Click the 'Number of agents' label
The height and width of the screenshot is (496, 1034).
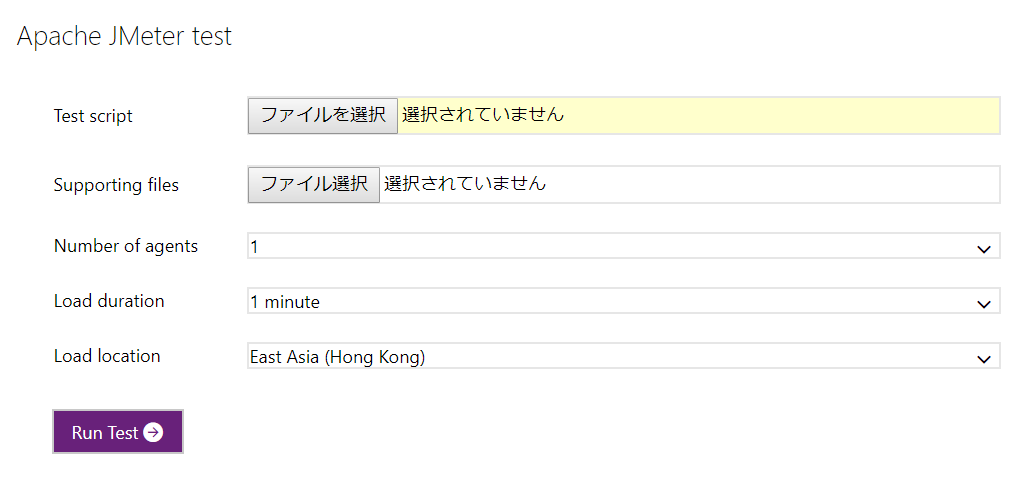click(x=125, y=246)
